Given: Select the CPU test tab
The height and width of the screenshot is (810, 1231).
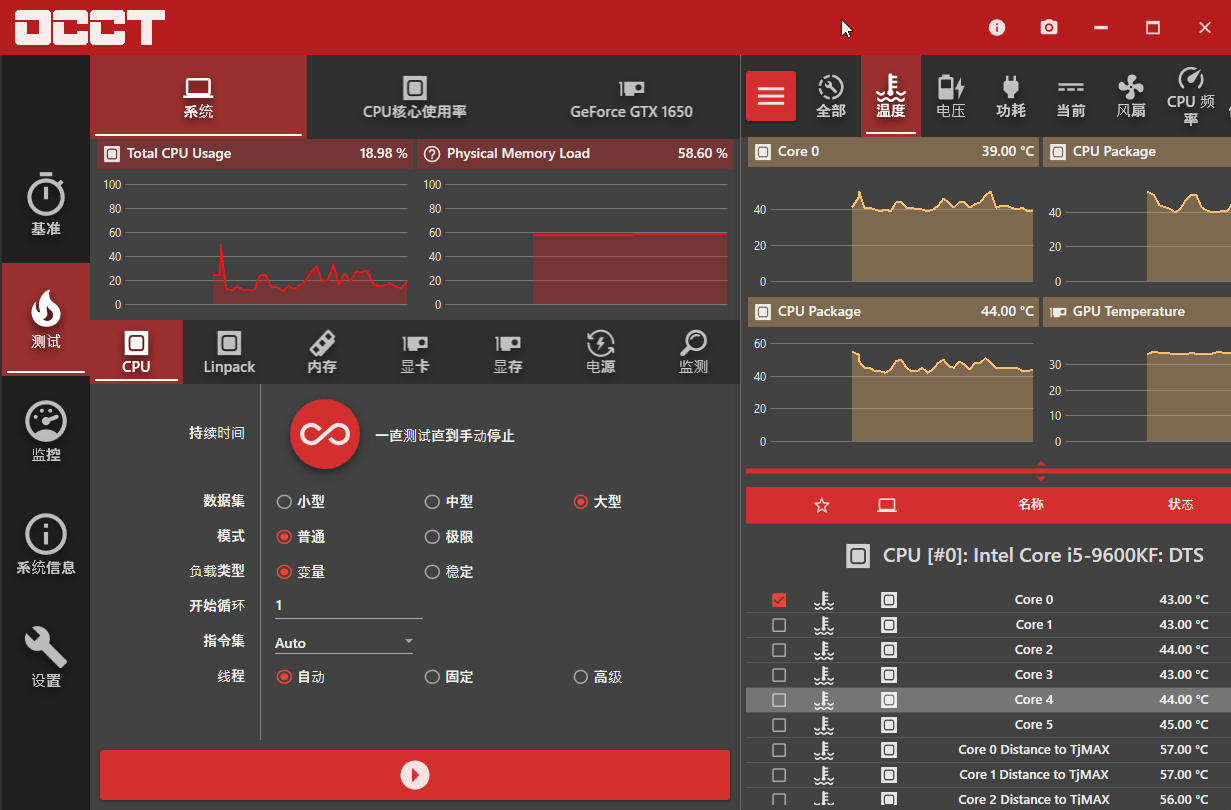Looking at the screenshot, I should point(136,351).
